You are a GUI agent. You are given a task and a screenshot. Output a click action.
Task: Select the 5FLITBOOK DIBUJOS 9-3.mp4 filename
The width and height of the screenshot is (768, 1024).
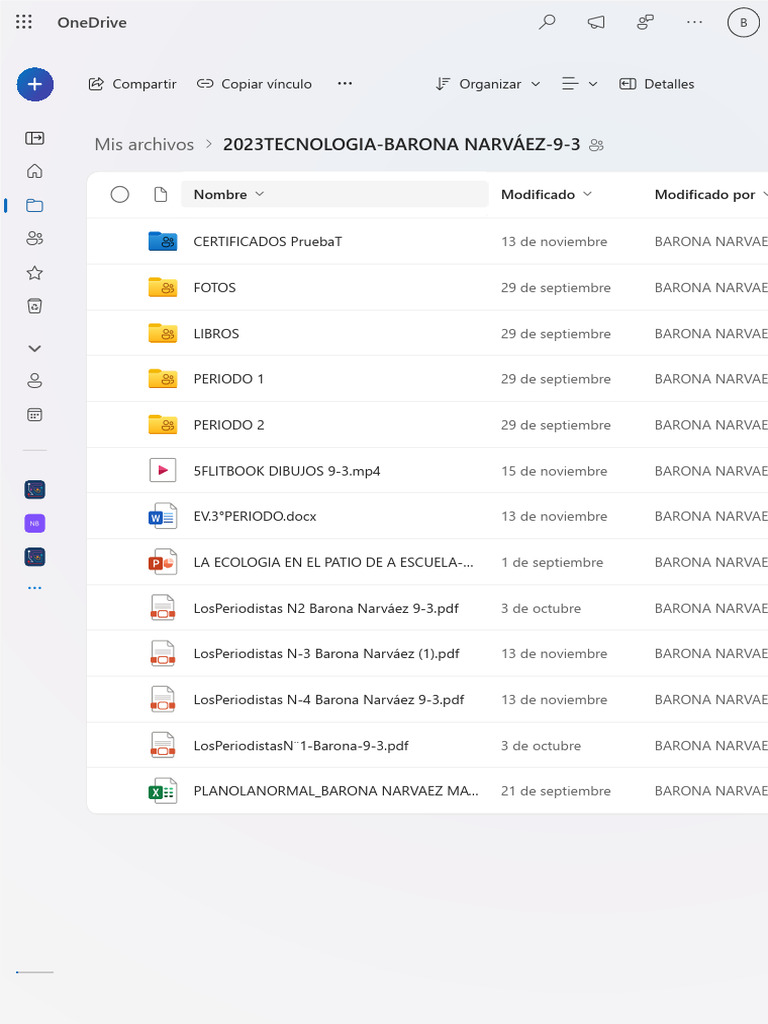tap(287, 471)
